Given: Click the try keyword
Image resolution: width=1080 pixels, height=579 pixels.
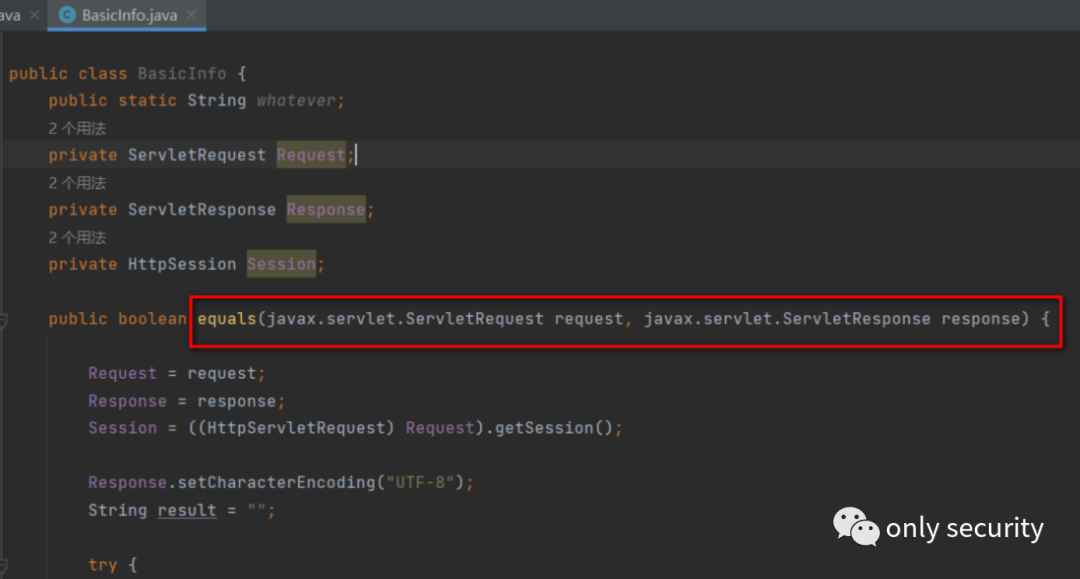Looking at the screenshot, I should (103, 565).
